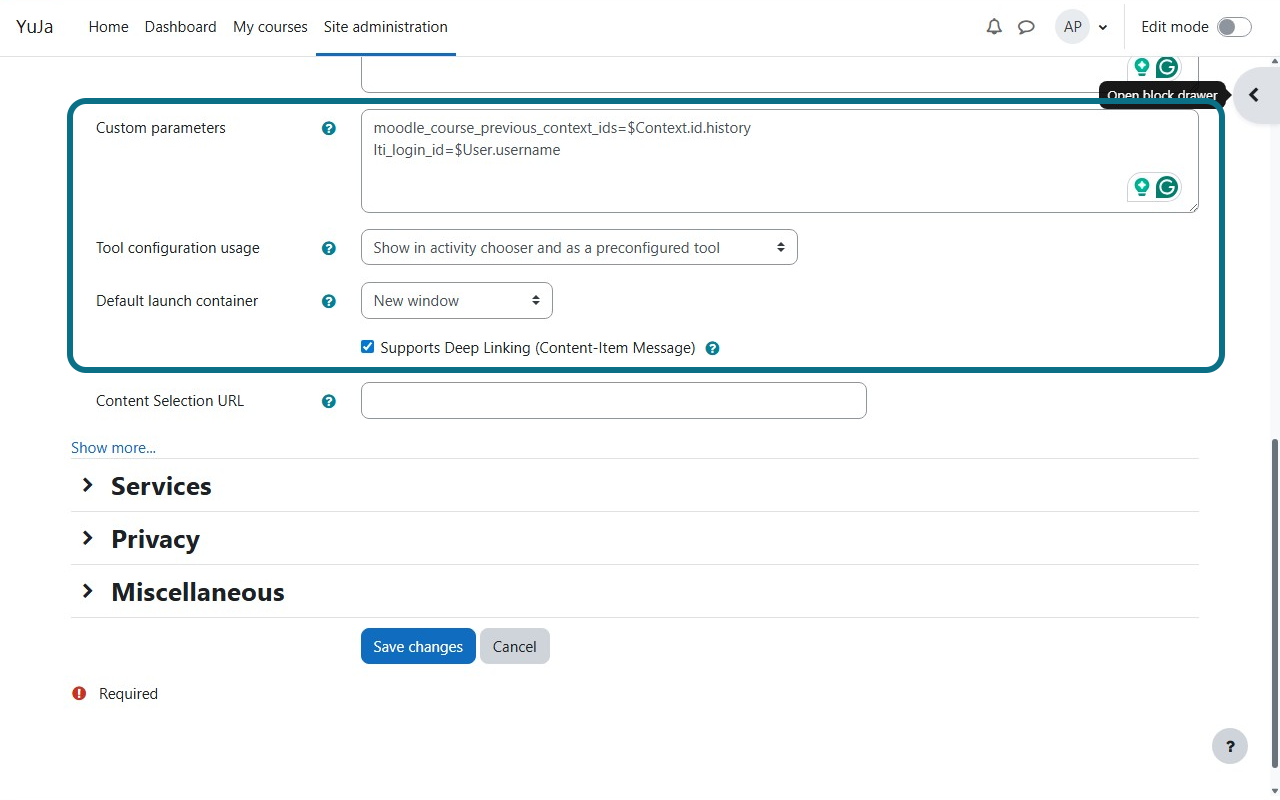1280x800 pixels.
Task: Click the YuJa site logo
Action: click(35, 27)
